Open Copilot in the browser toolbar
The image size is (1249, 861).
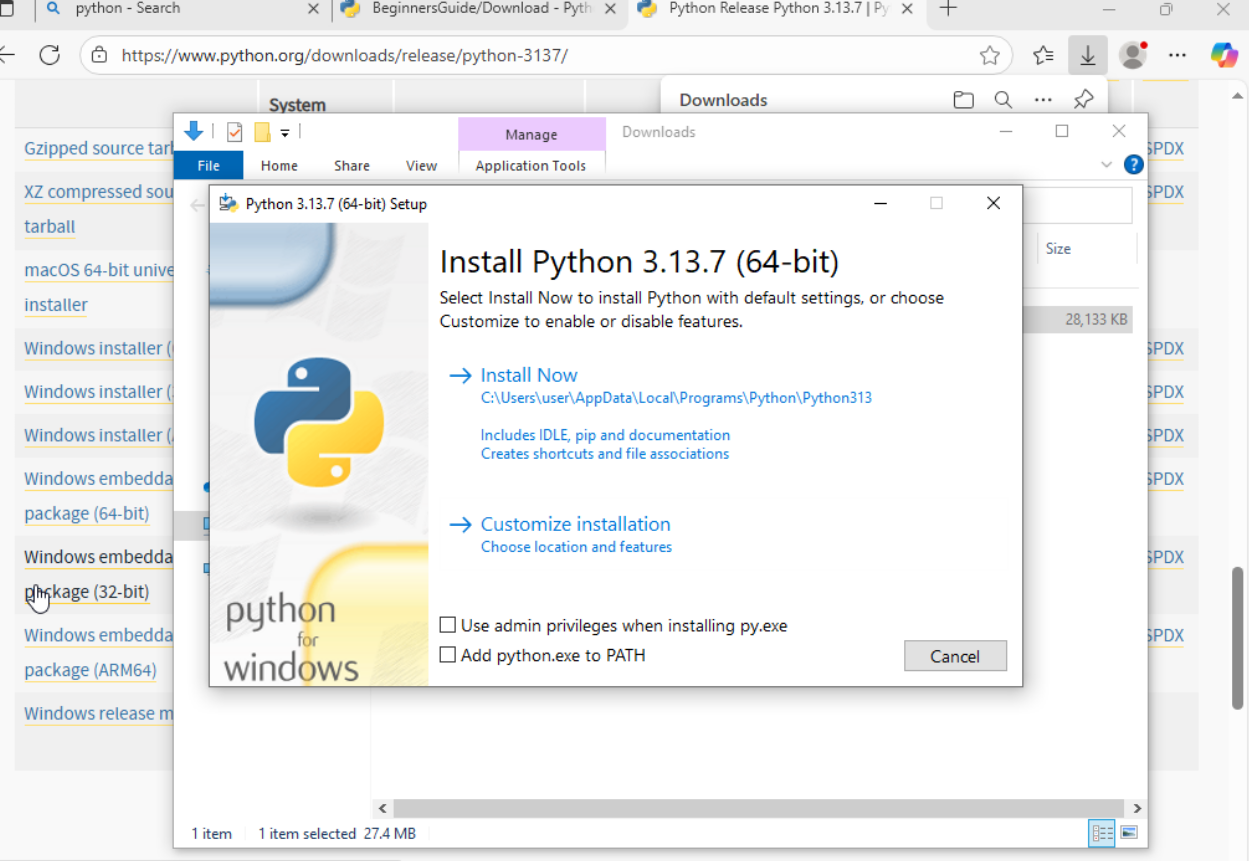click(x=1224, y=55)
